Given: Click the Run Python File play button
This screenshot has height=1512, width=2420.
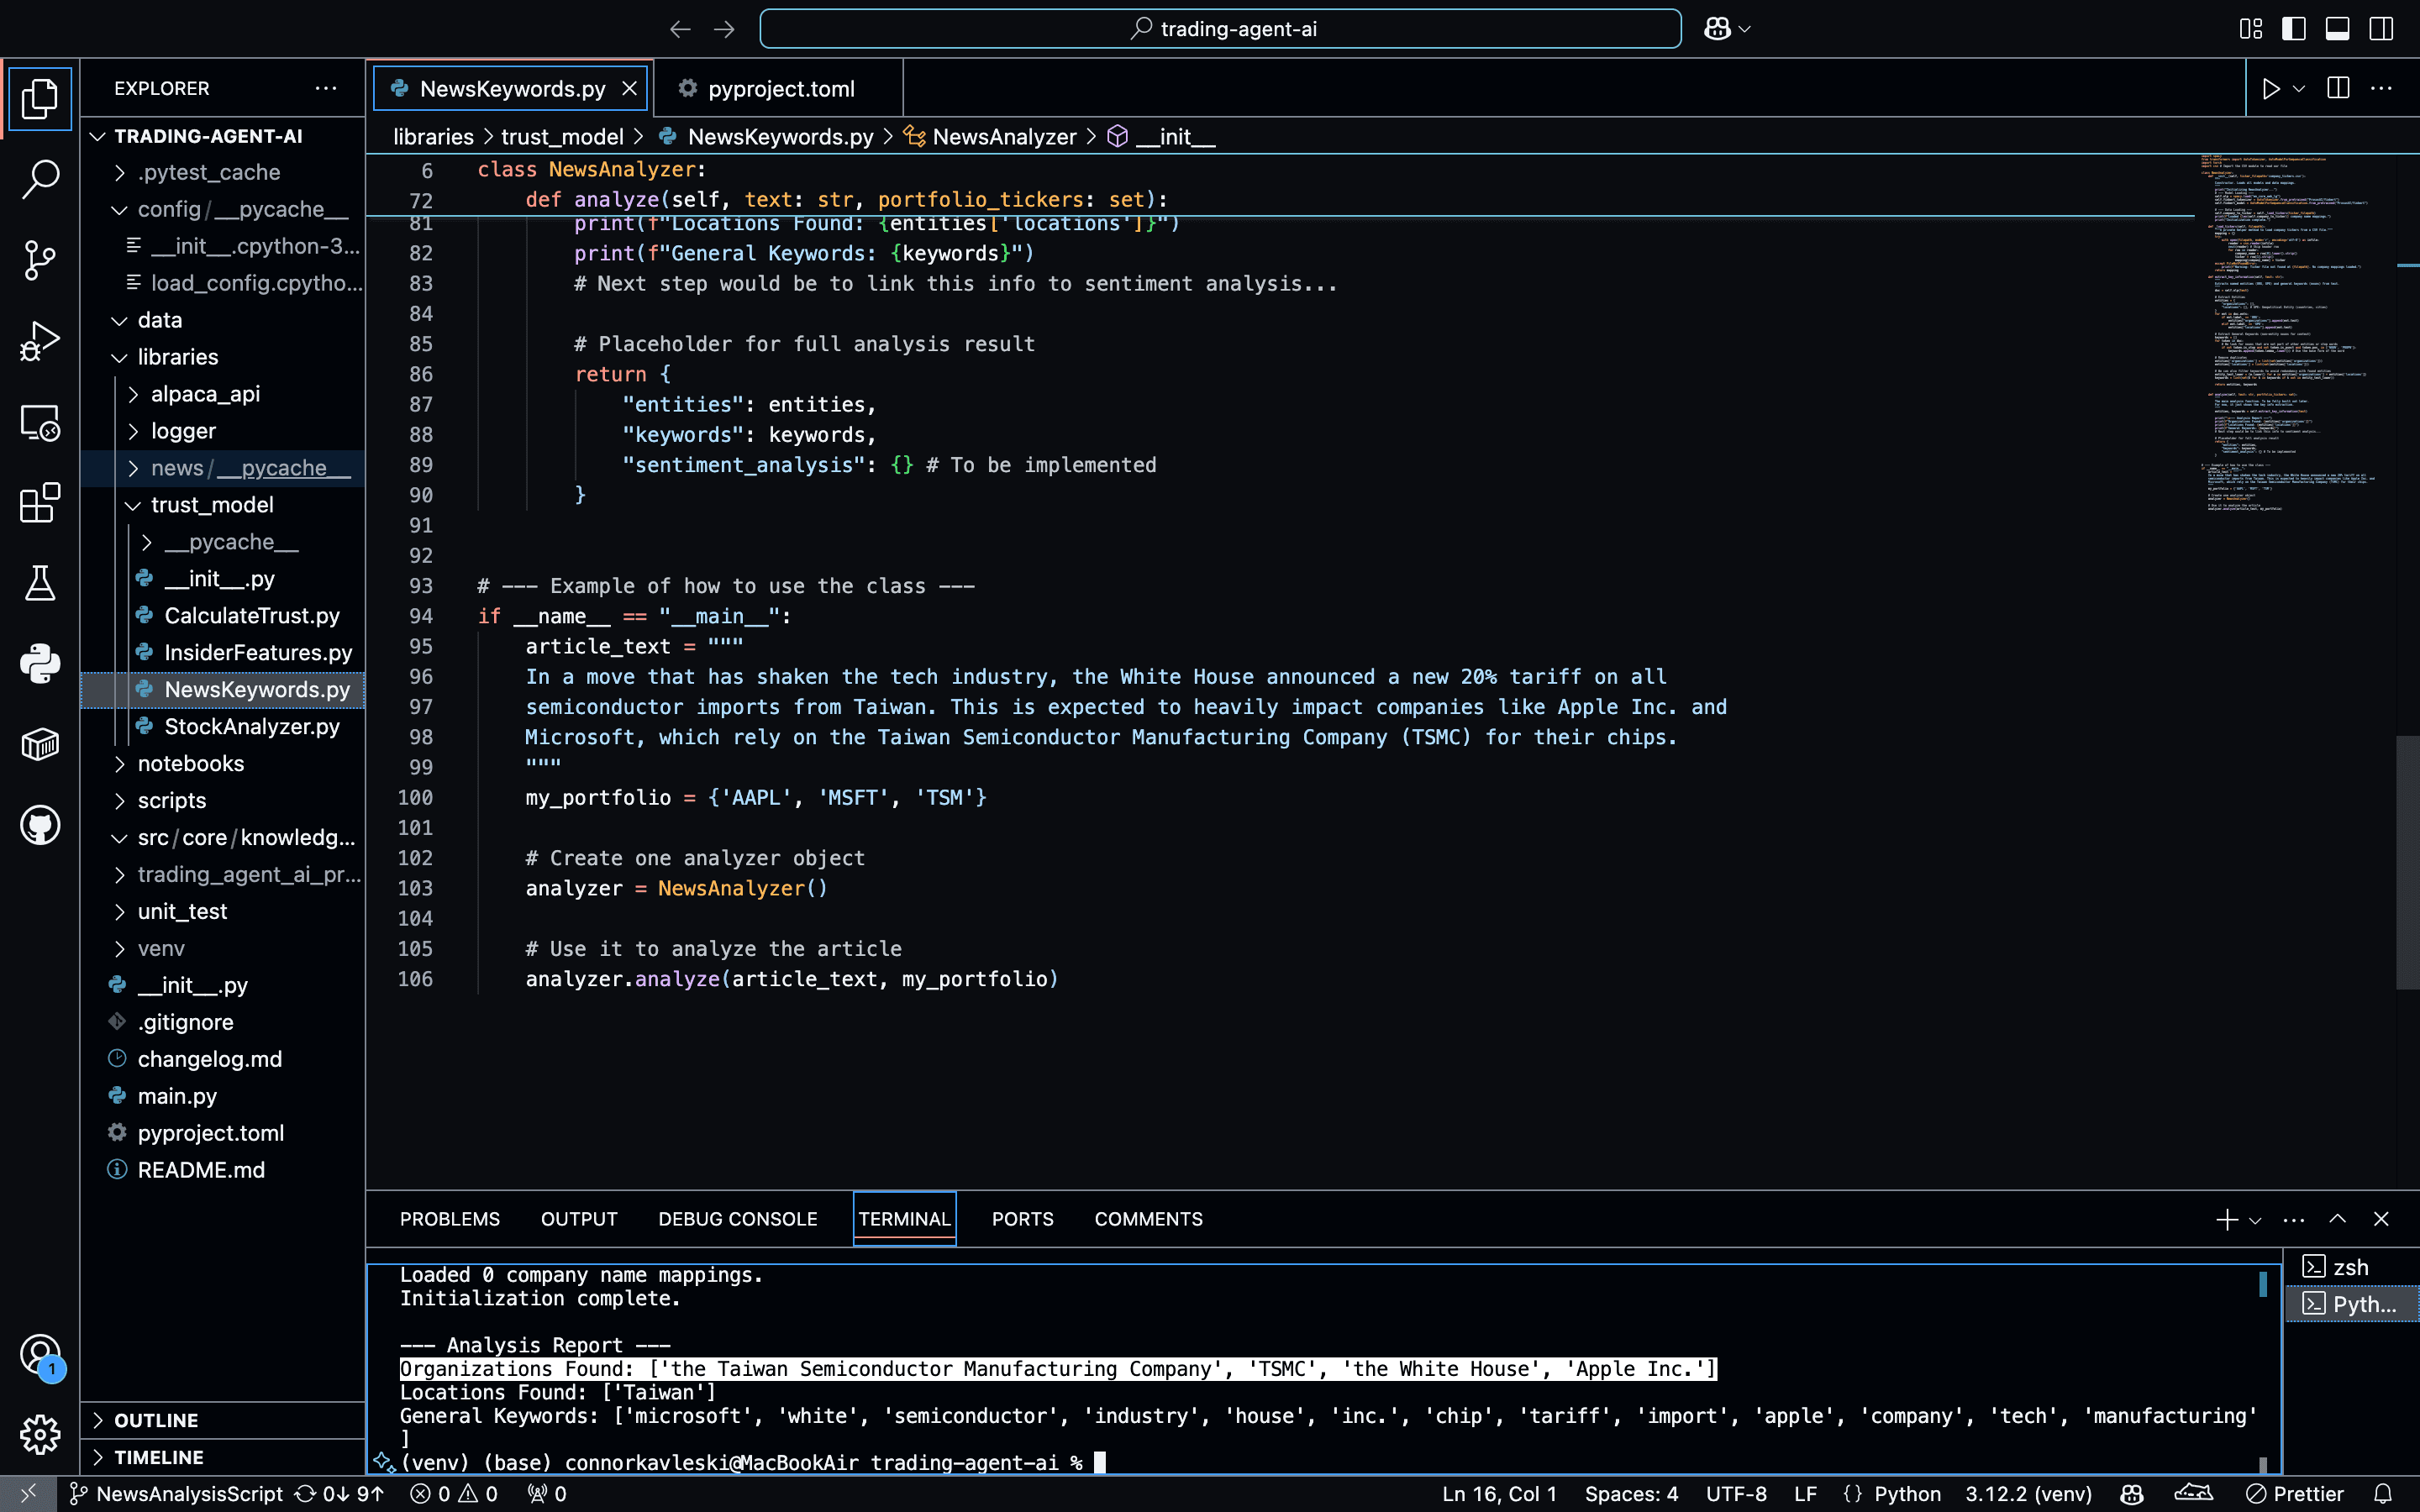Looking at the screenshot, I should click(2271, 89).
